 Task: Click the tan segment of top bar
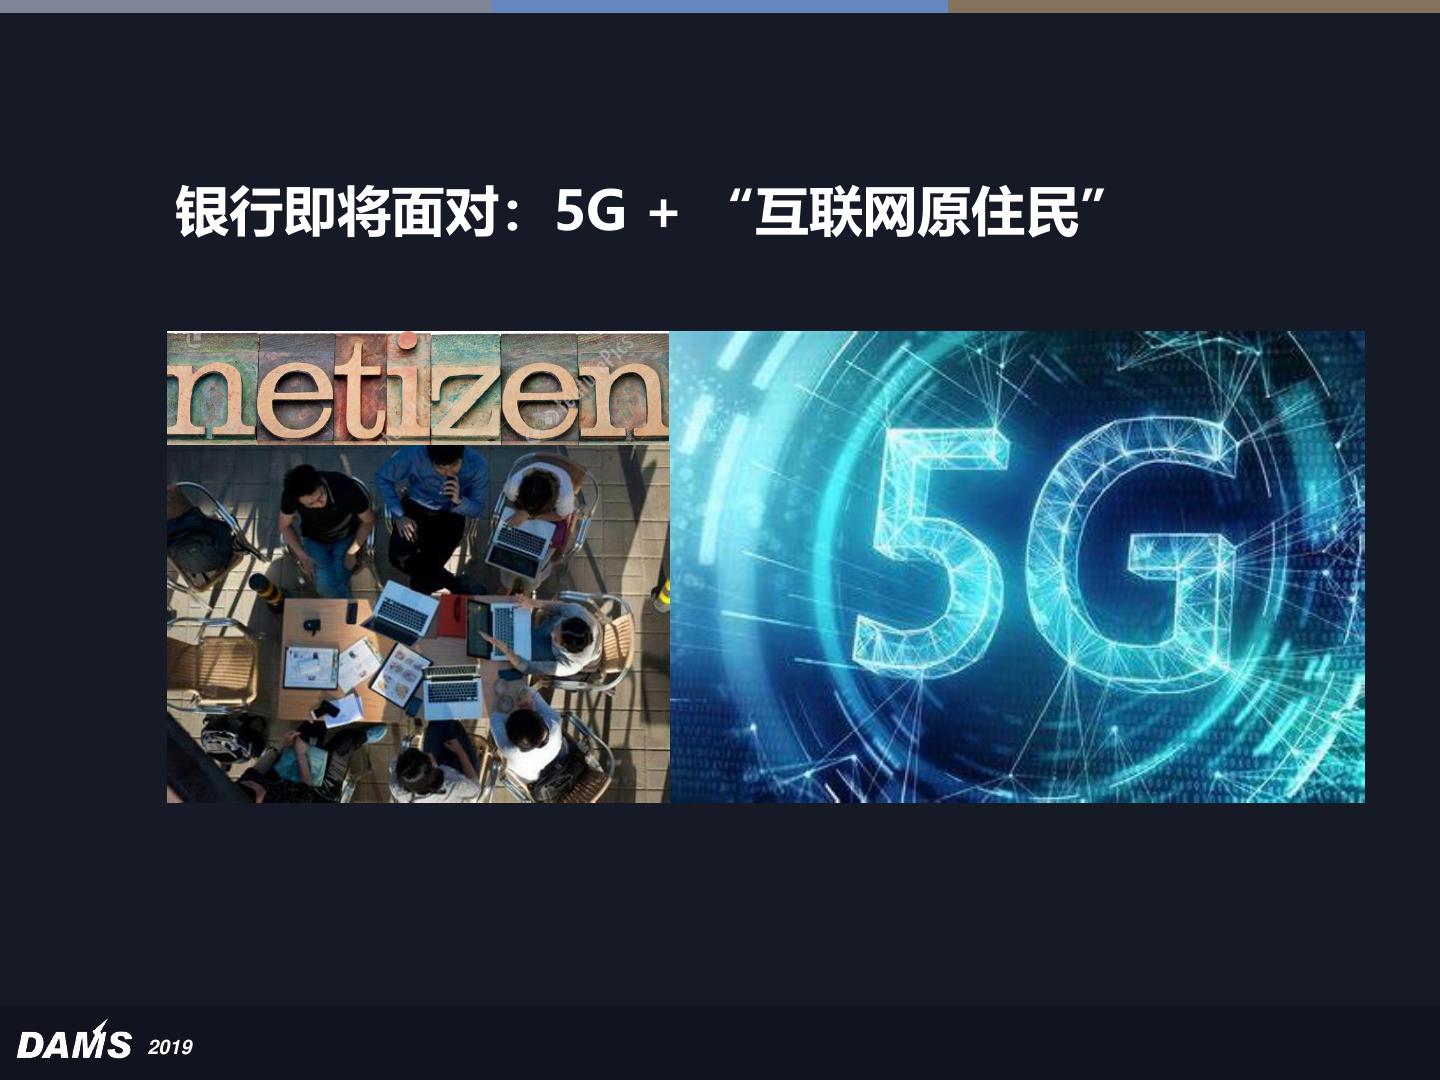tap(1194, 6)
